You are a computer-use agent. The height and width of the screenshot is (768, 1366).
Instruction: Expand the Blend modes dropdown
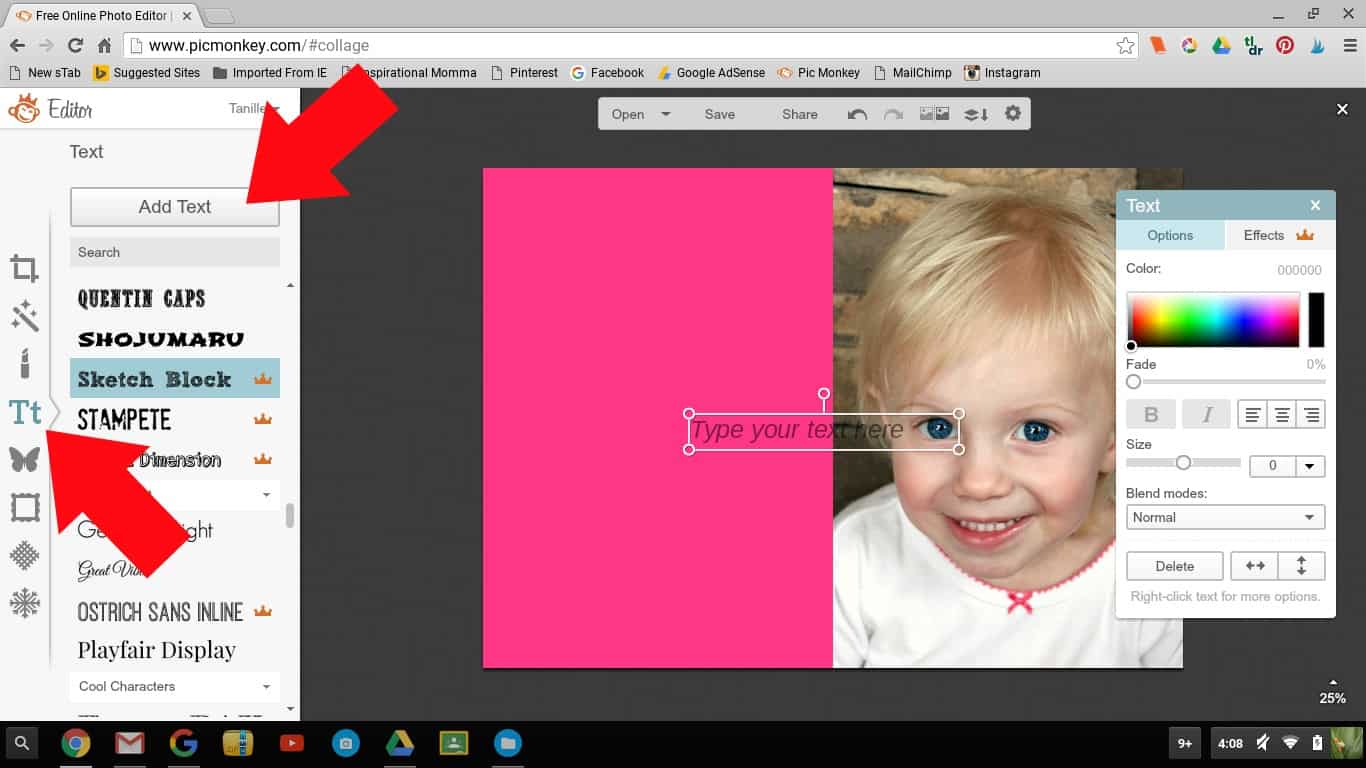[x=1225, y=517]
